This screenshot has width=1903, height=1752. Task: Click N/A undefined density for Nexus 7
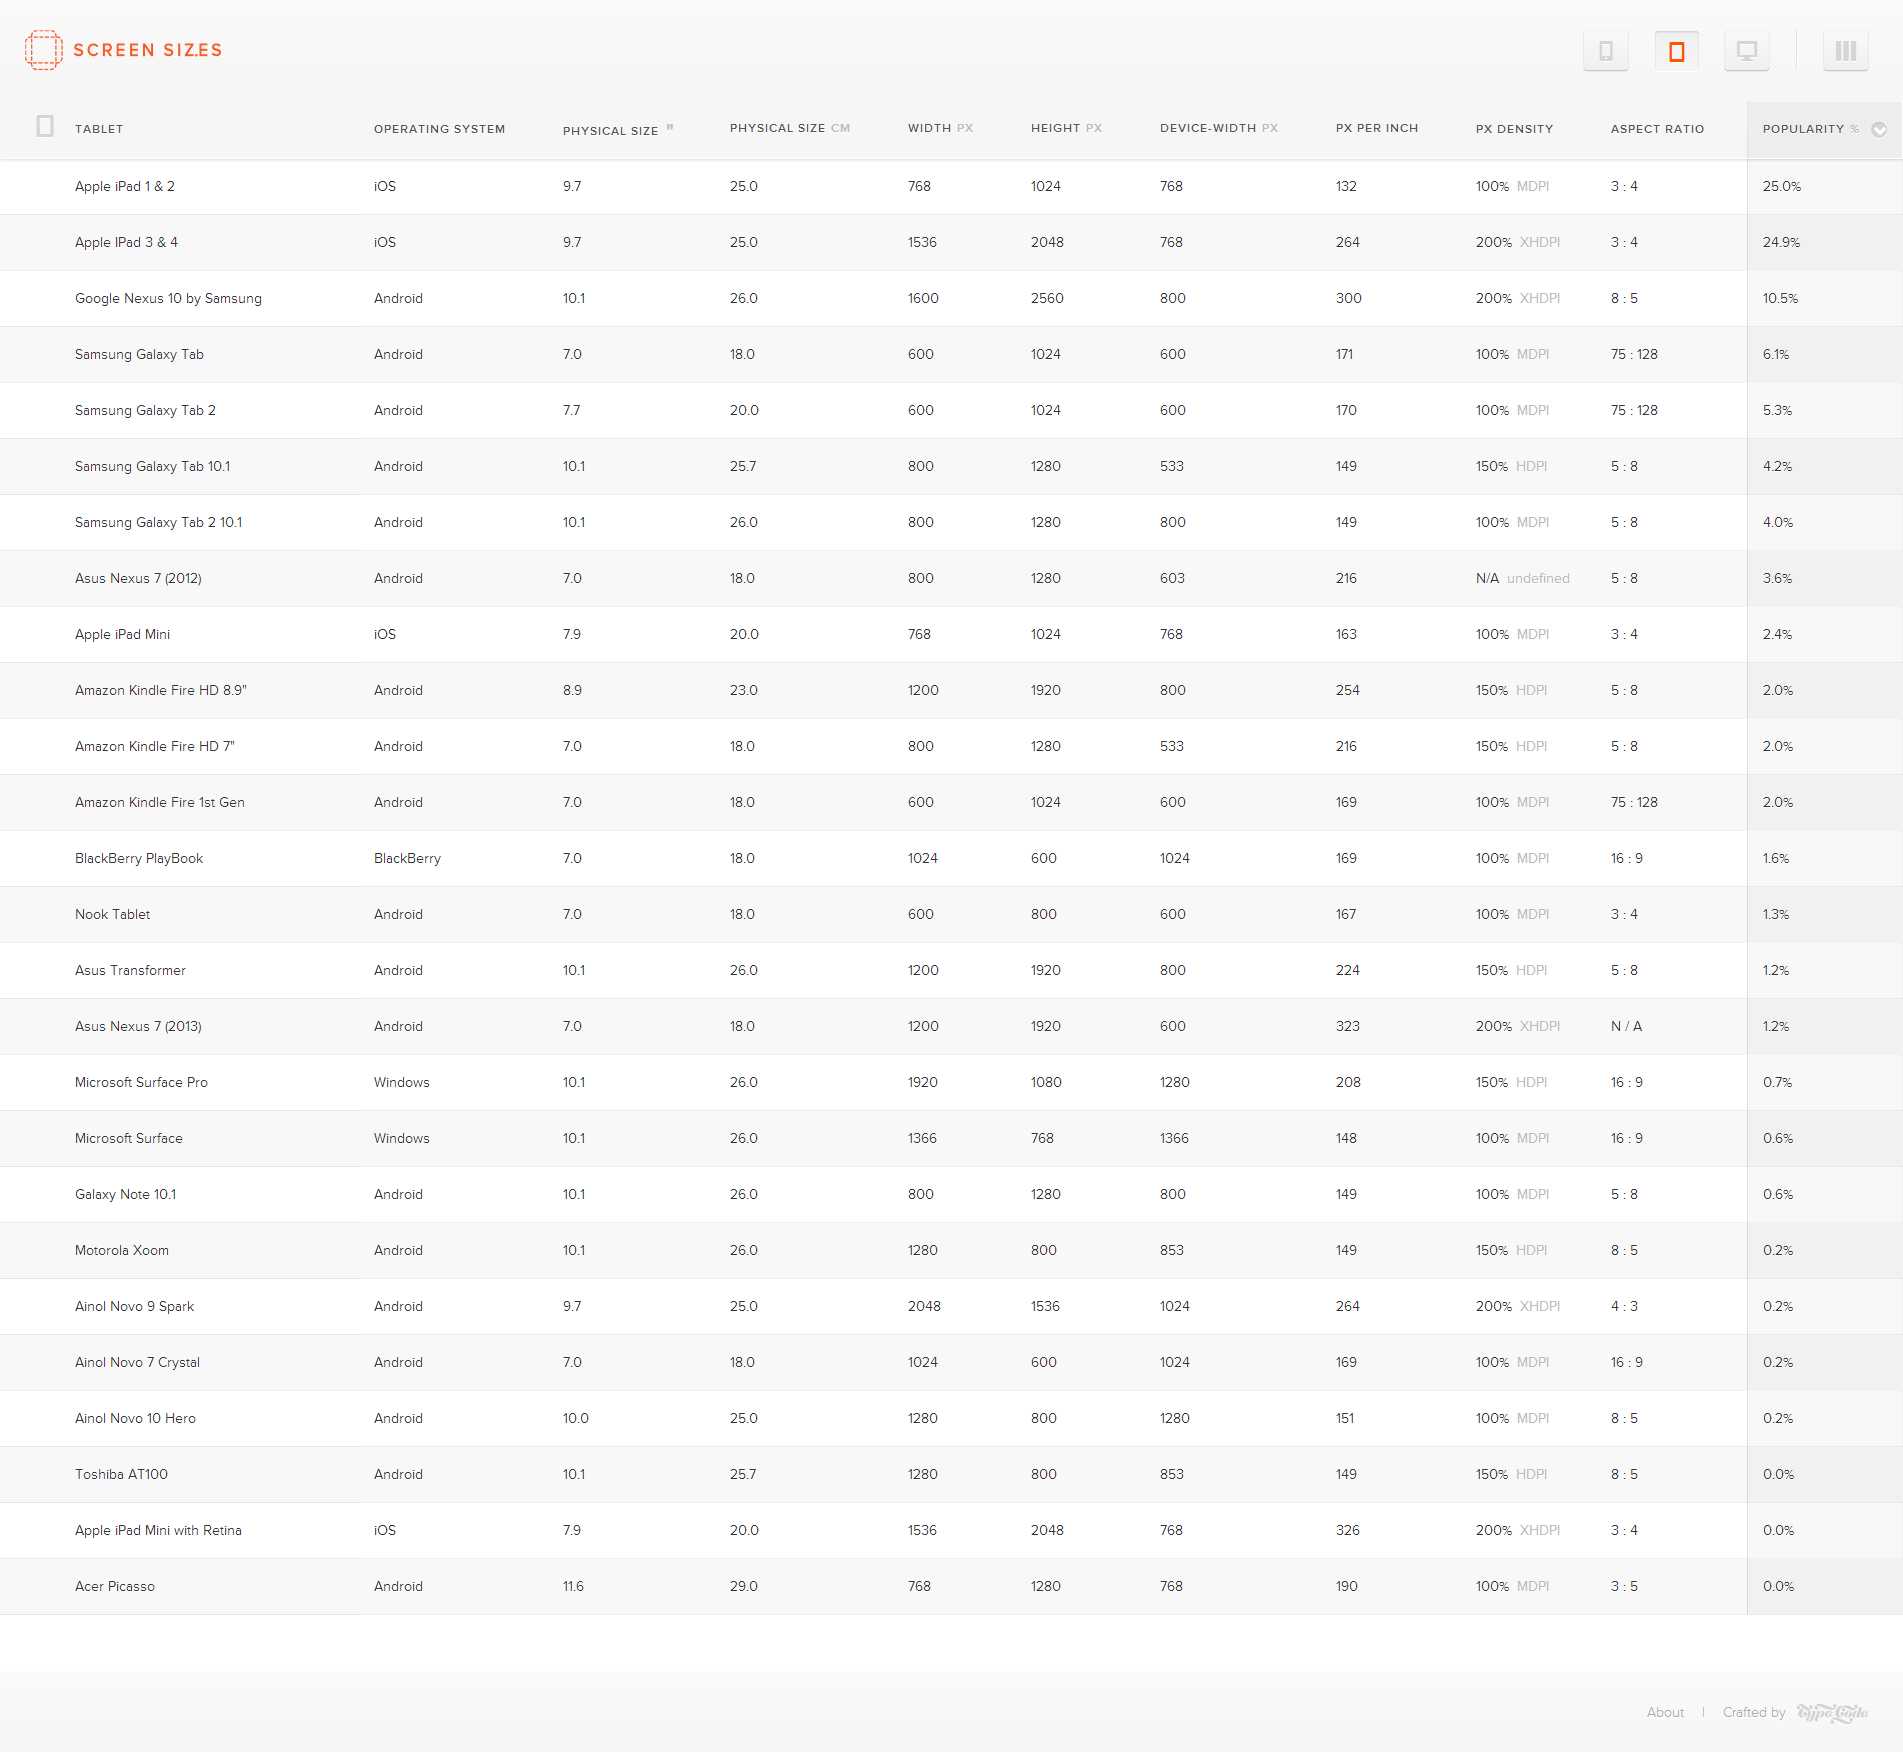click(1522, 578)
